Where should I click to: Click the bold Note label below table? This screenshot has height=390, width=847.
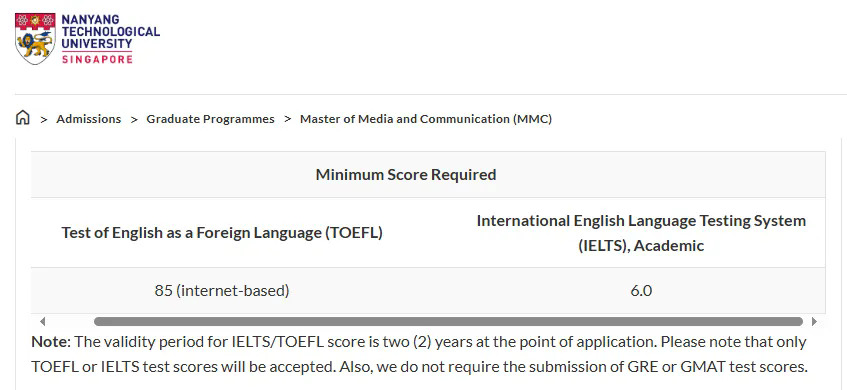[x=51, y=342]
